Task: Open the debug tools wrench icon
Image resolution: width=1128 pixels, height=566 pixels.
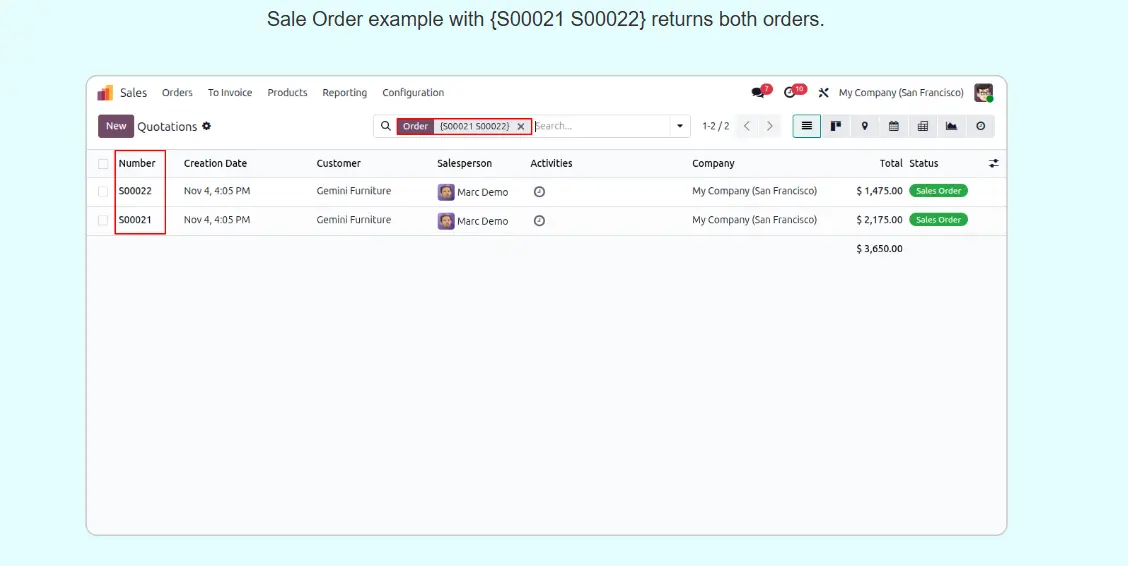Action: [x=824, y=93]
